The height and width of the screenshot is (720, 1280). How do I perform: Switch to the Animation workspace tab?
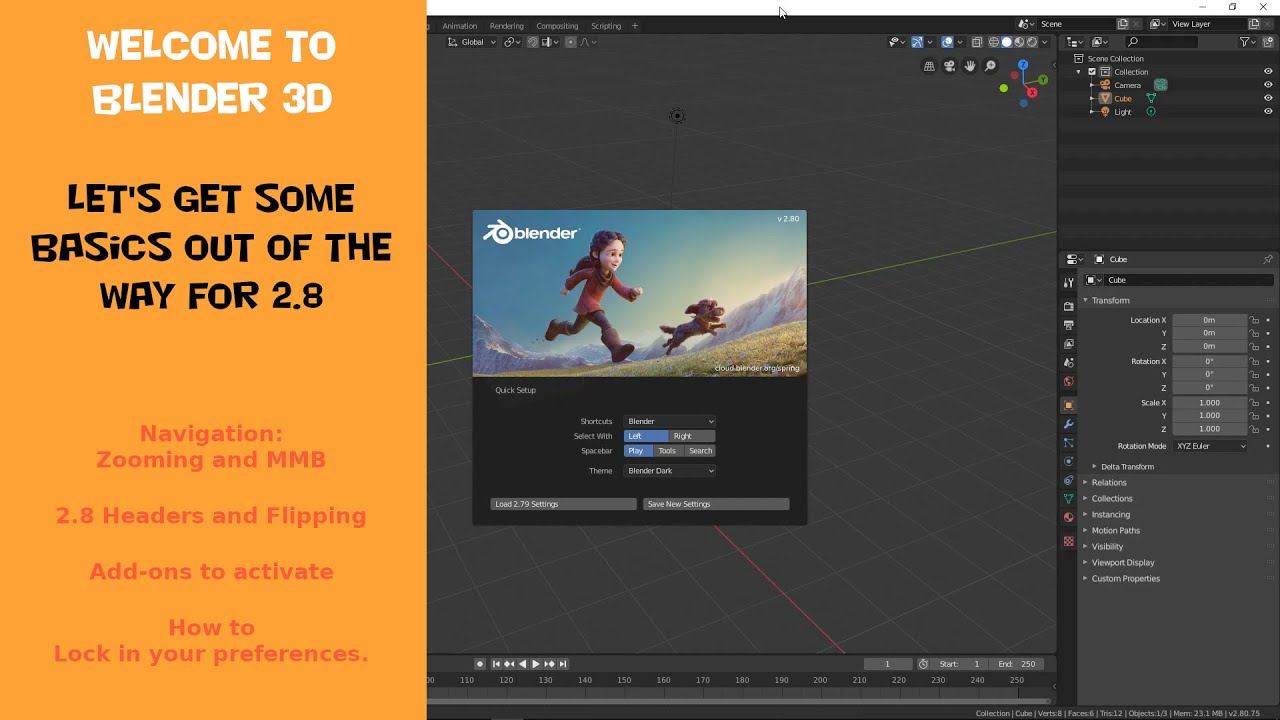tap(460, 26)
